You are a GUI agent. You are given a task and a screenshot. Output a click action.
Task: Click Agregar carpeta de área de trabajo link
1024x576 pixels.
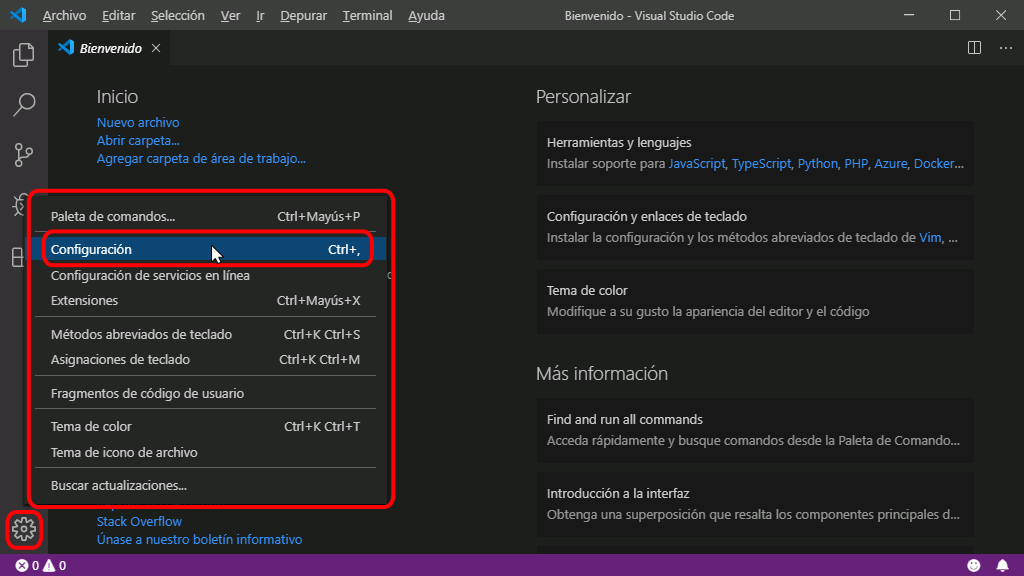pyautogui.click(x=201, y=158)
